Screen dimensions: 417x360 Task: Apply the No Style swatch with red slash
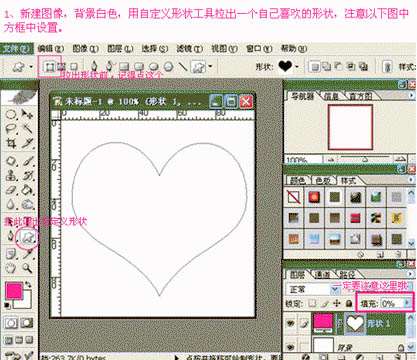pos(294,197)
